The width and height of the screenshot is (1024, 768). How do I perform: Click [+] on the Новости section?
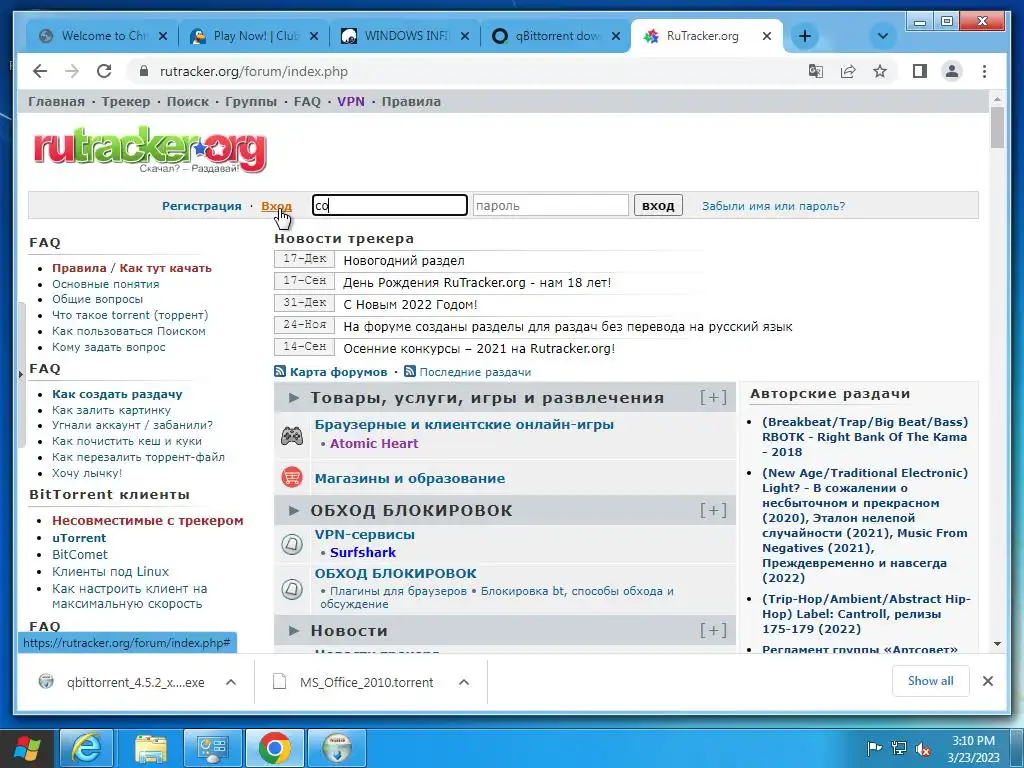pos(713,630)
